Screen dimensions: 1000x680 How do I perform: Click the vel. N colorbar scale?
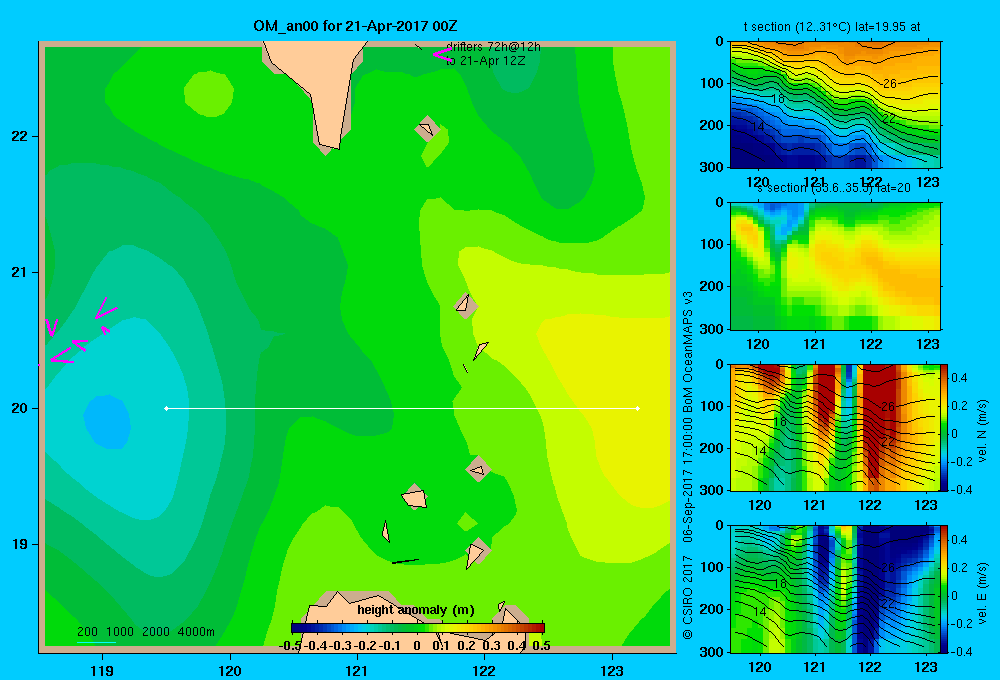coord(945,427)
